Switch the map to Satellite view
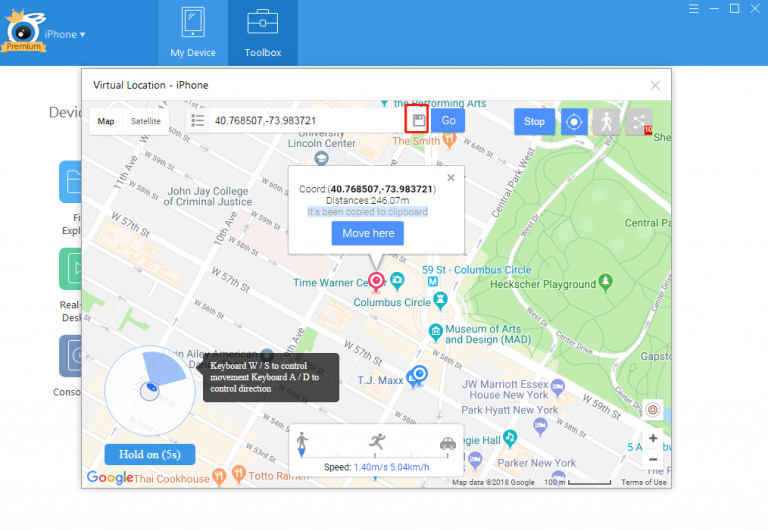The width and height of the screenshot is (768, 531). pos(146,121)
